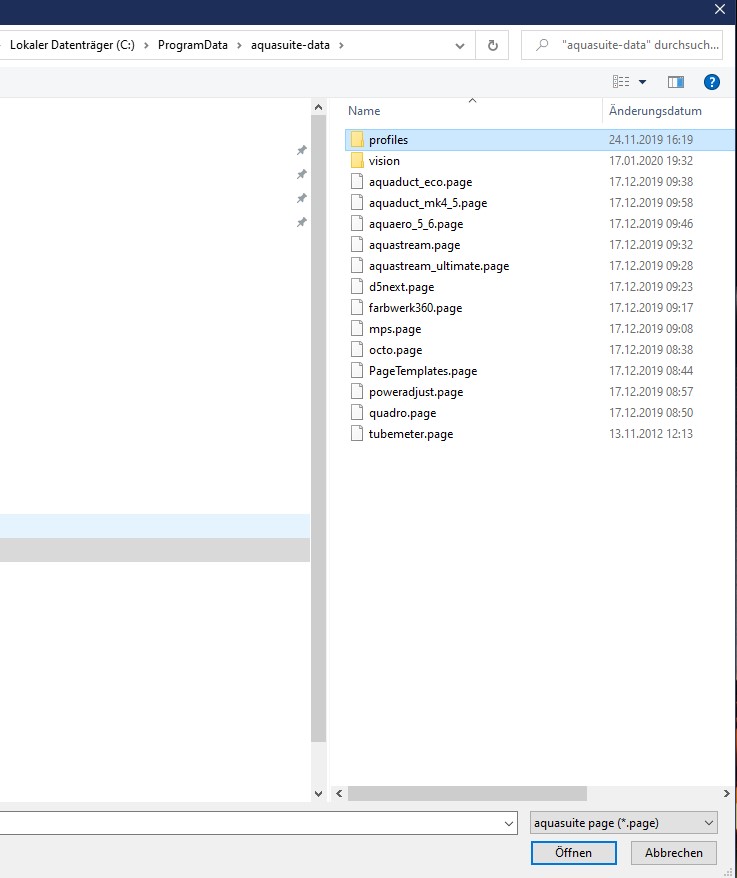Open the view options dropdown arrow
The height and width of the screenshot is (878, 737).
[642, 82]
